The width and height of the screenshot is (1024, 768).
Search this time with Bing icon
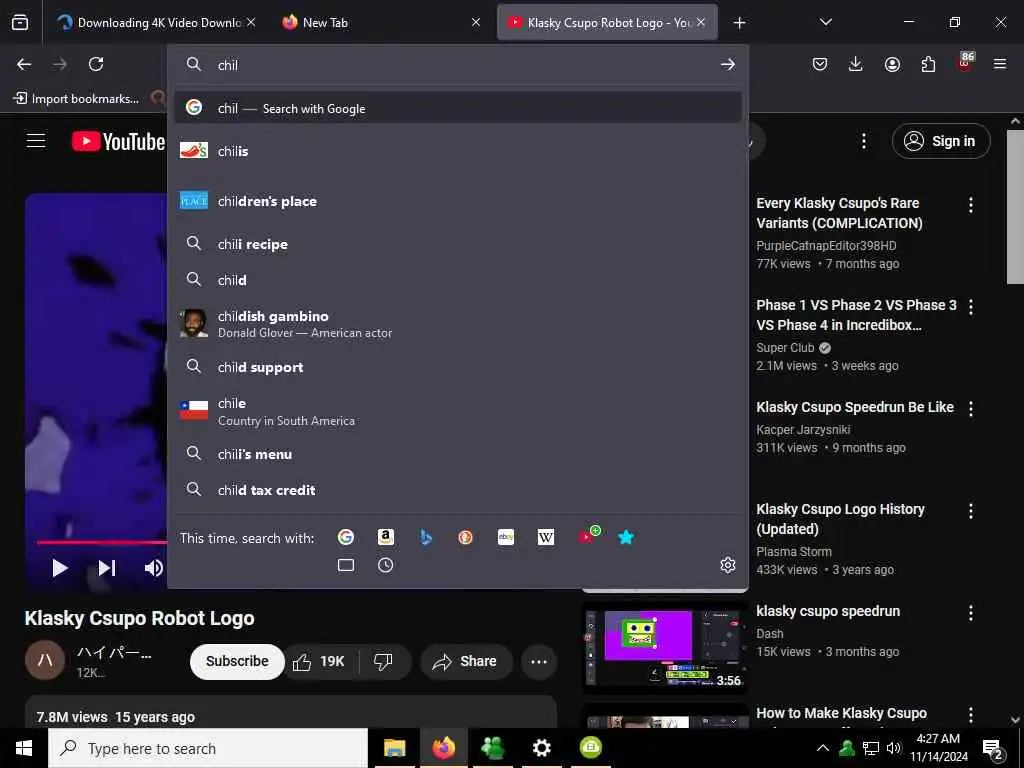(x=426, y=537)
